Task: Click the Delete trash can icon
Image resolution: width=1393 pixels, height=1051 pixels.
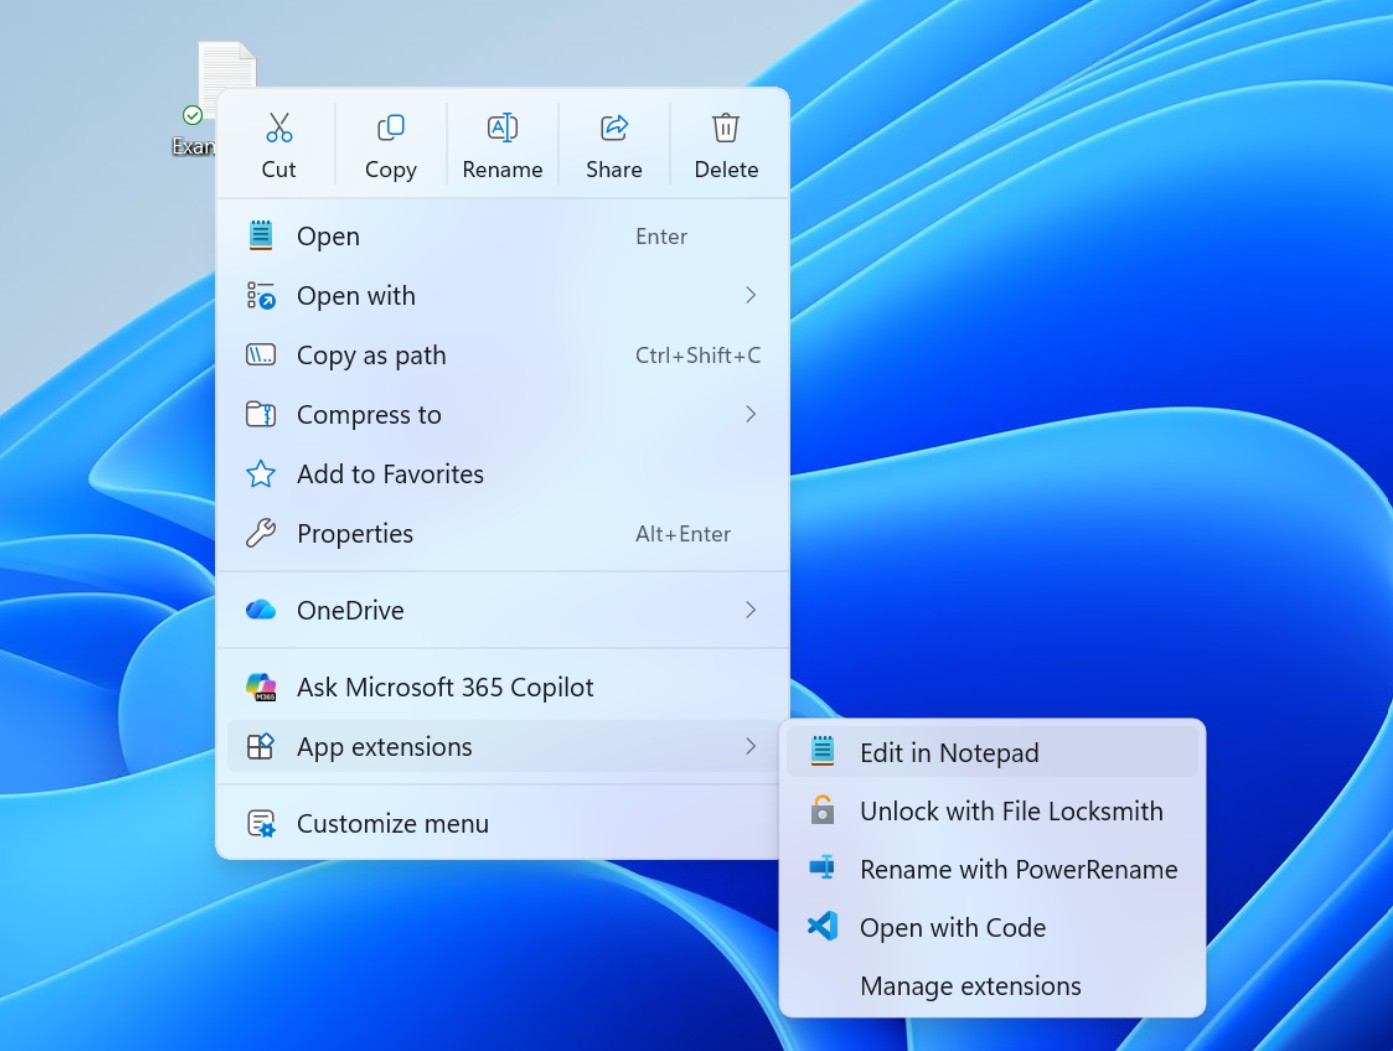Action: tap(726, 128)
